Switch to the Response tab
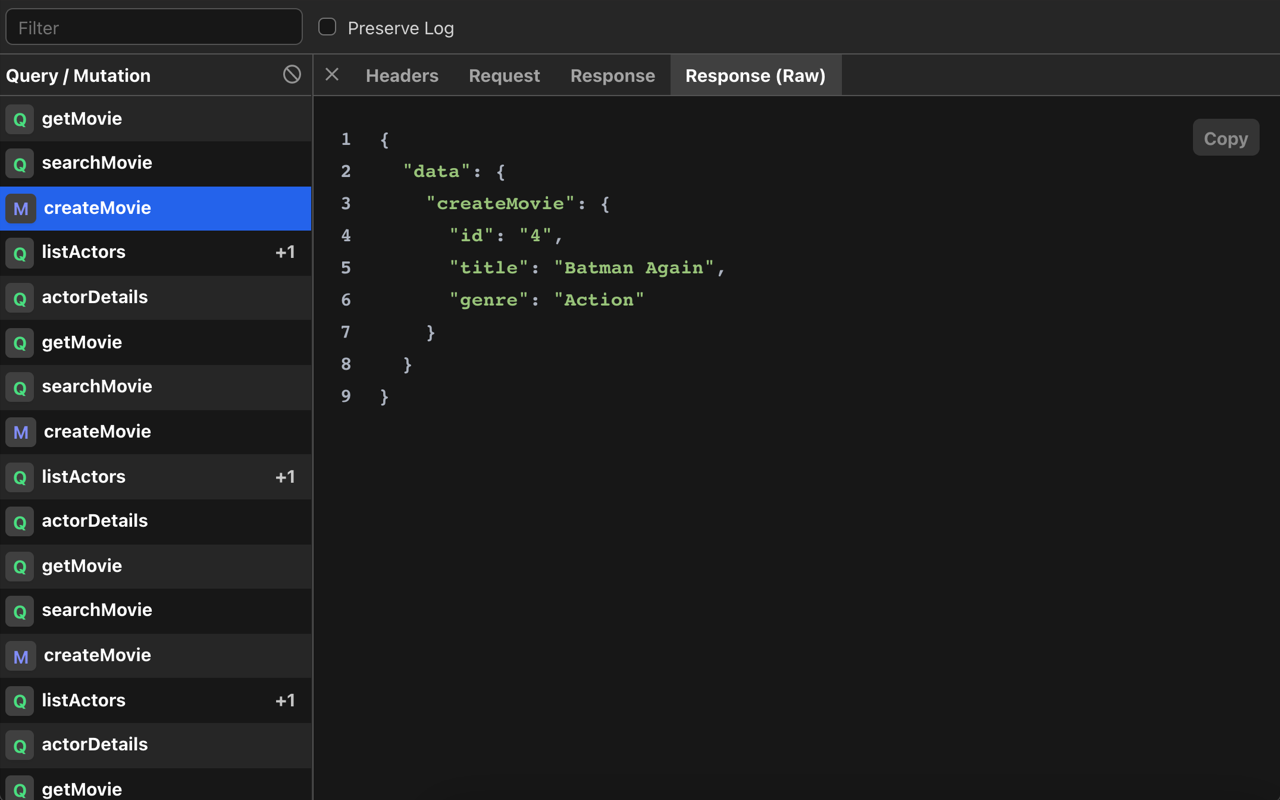The image size is (1280, 800). point(612,75)
